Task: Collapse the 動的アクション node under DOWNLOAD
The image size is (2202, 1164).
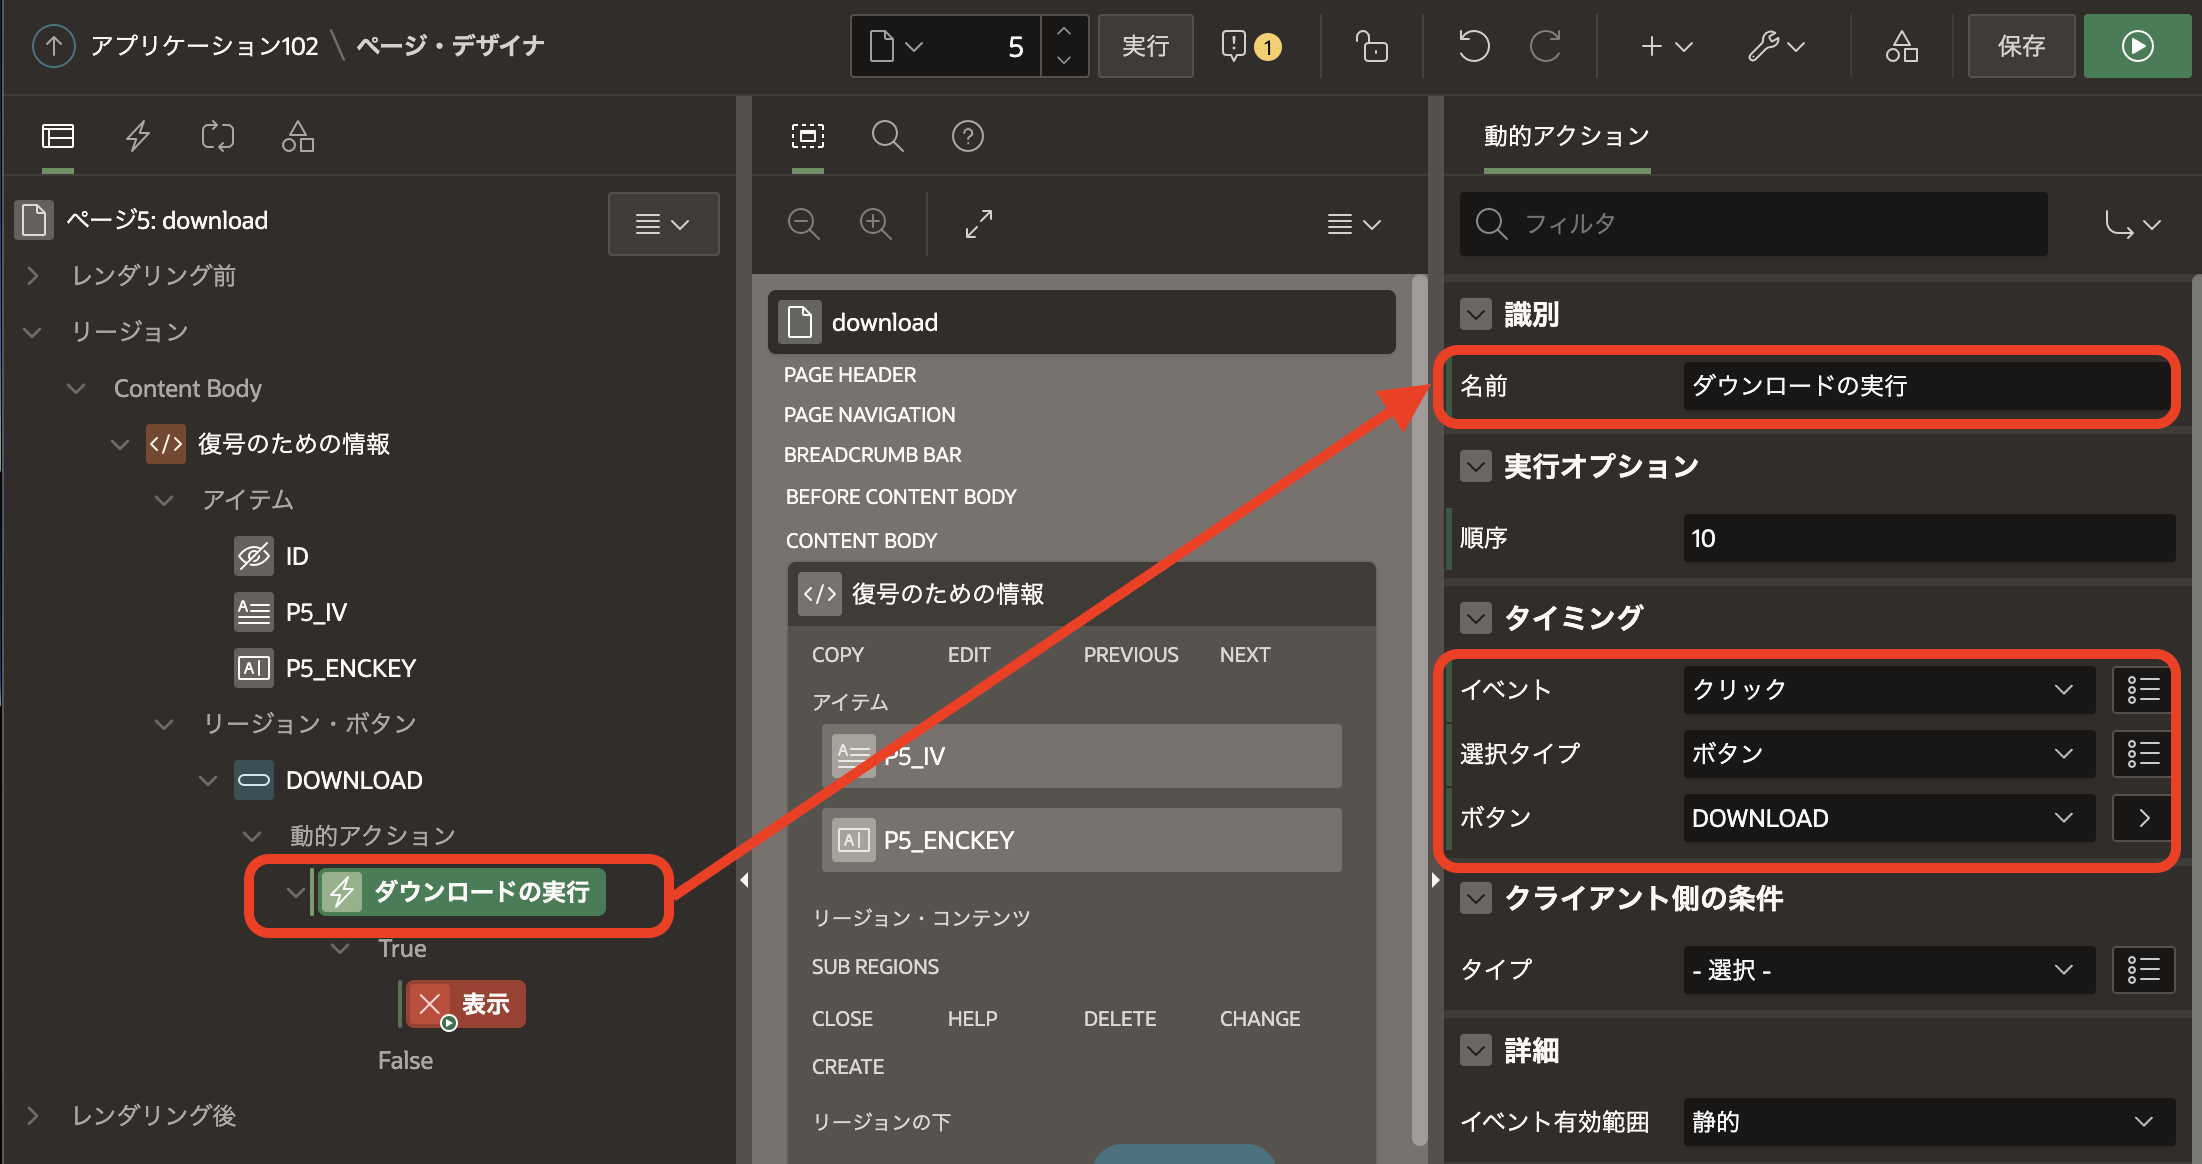Action: (252, 836)
